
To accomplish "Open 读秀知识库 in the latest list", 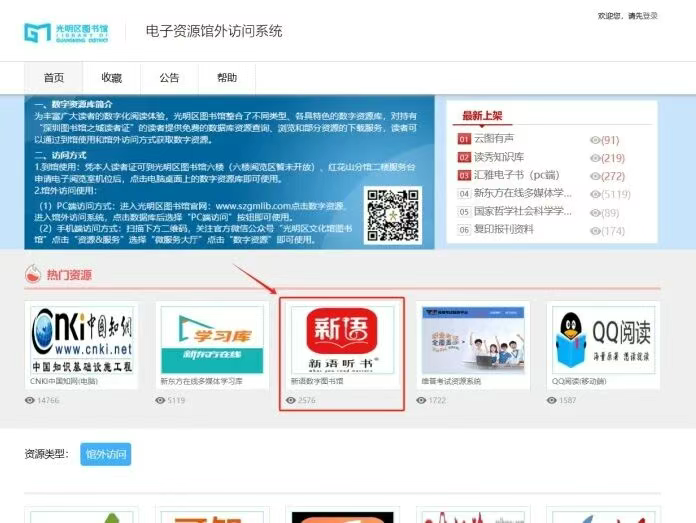I will tap(500, 158).
